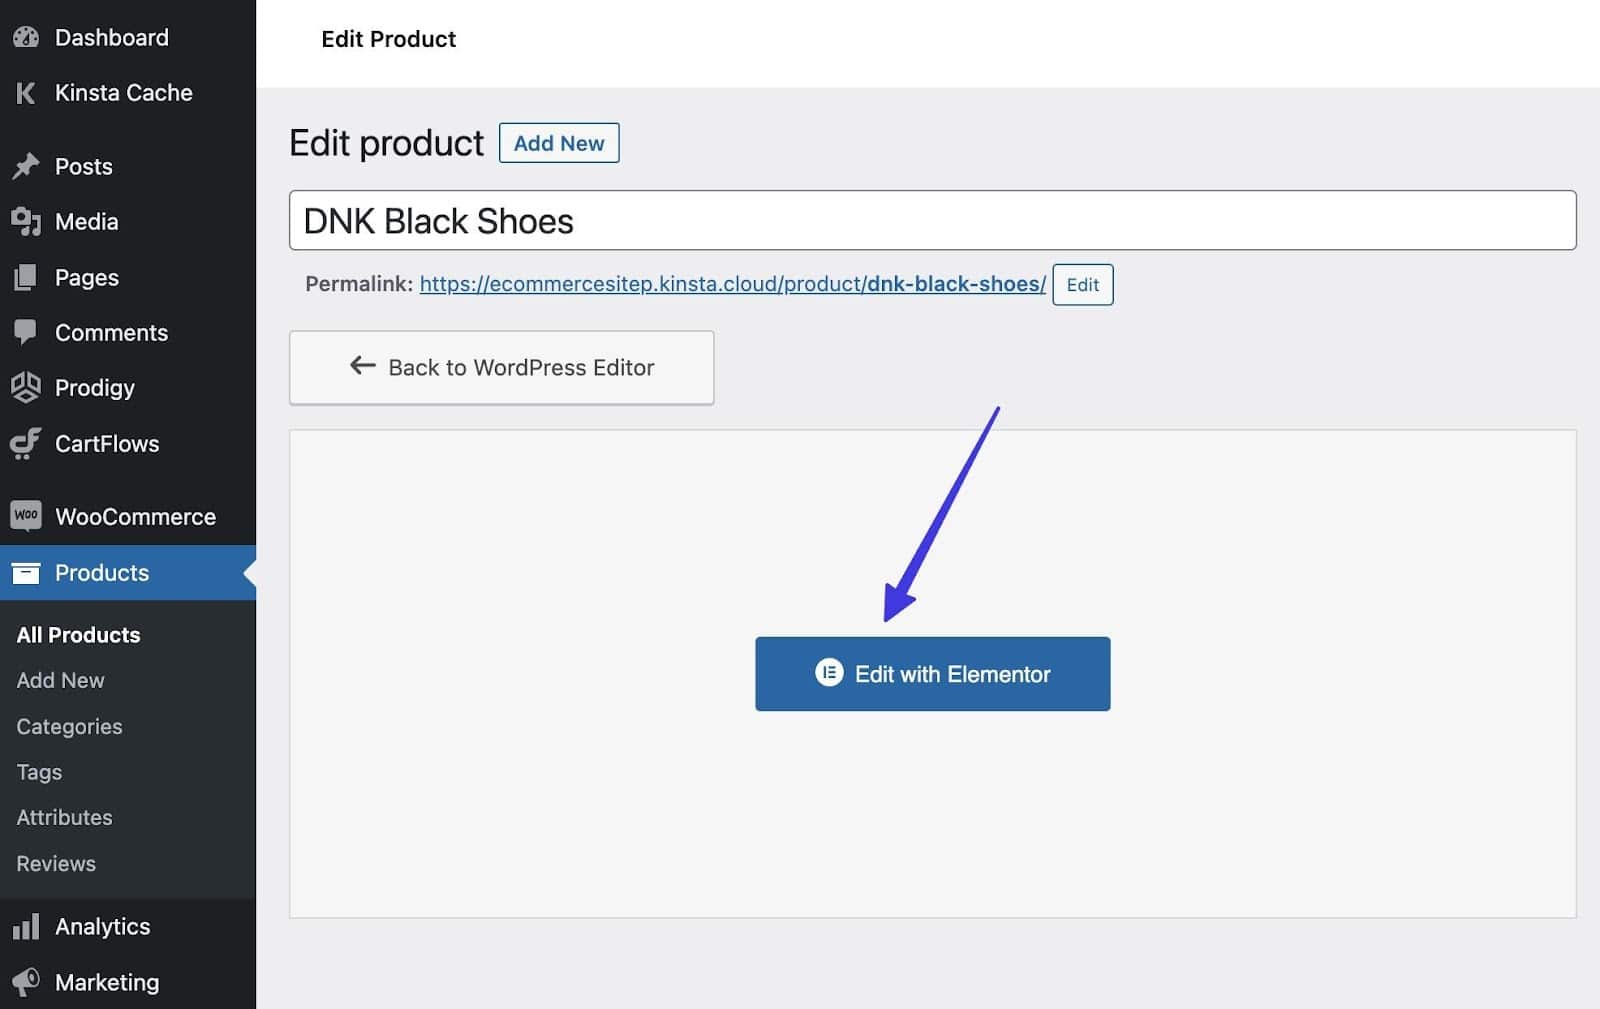Click the Kinsta Cache icon

point(25,92)
